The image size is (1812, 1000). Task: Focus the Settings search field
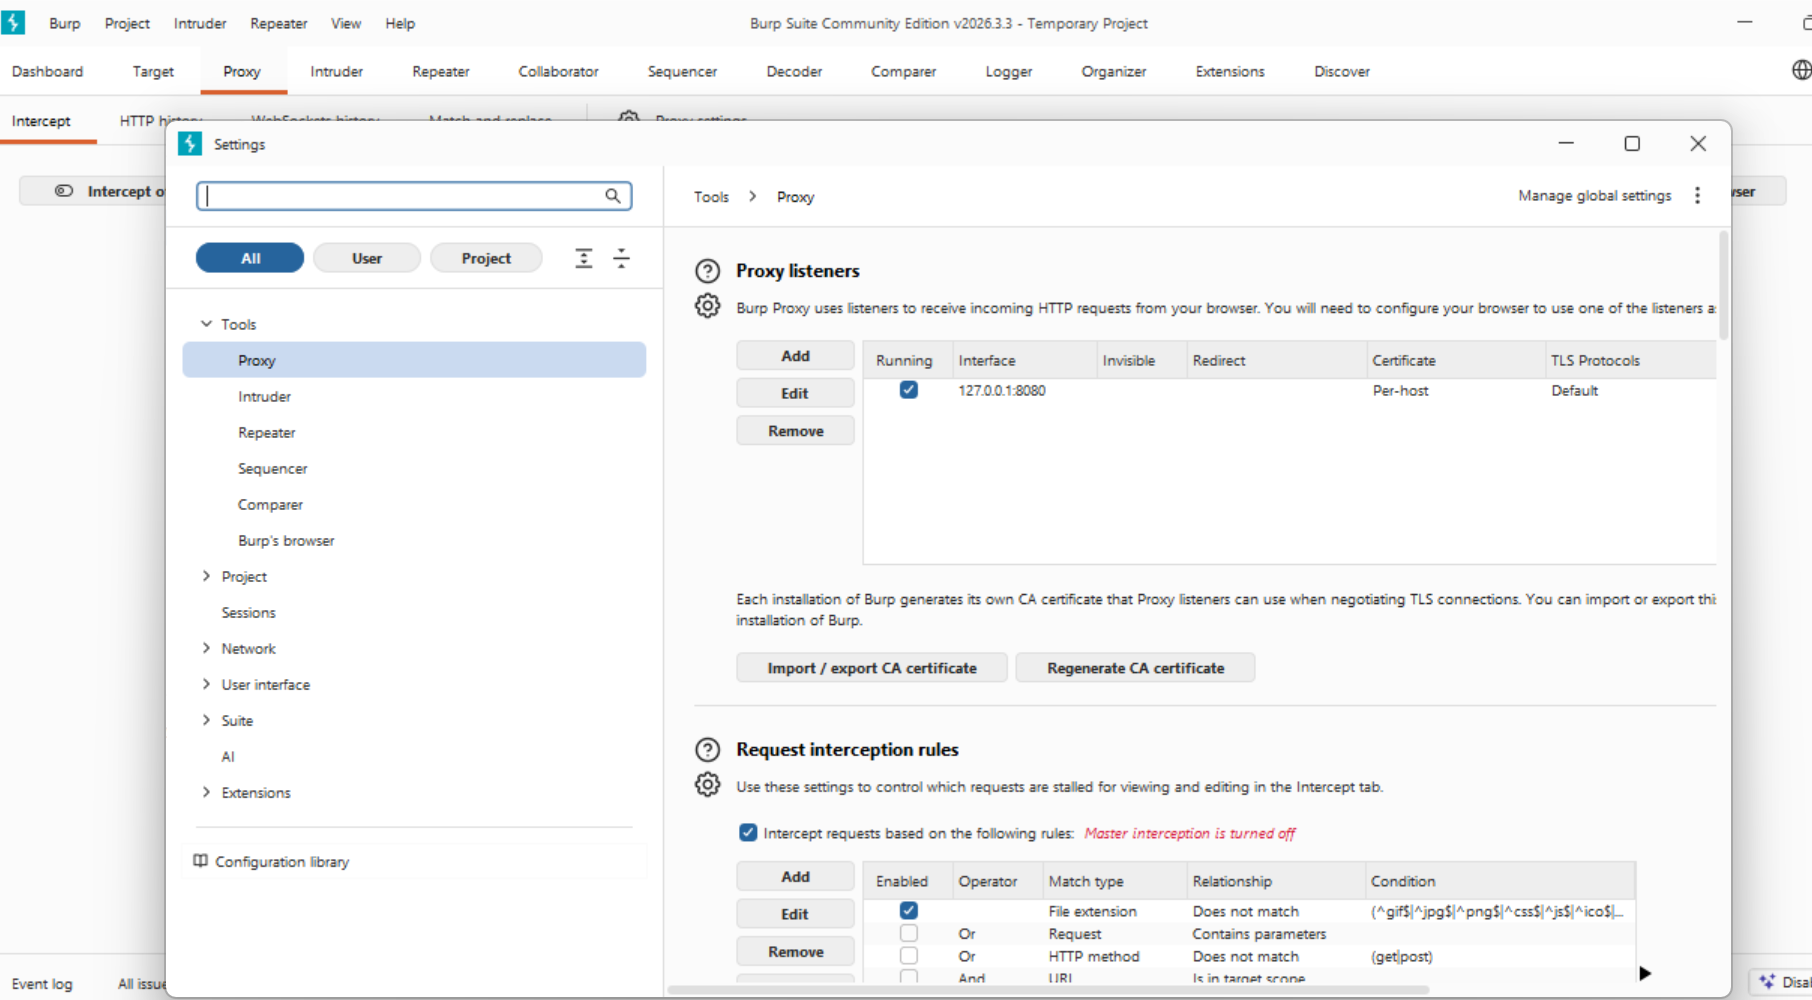(x=414, y=196)
